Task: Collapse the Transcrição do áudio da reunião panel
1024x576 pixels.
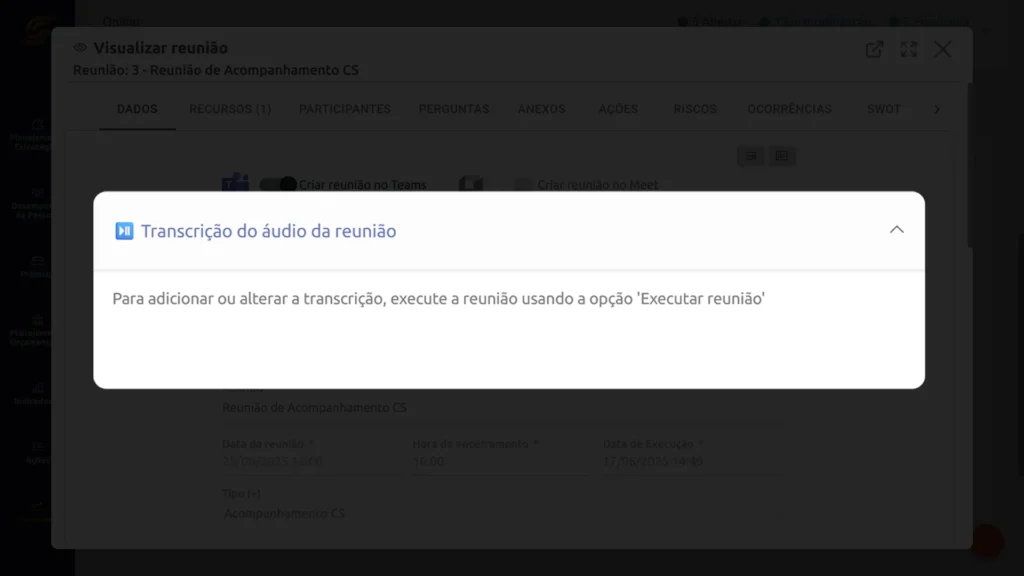Action: click(x=897, y=229)
